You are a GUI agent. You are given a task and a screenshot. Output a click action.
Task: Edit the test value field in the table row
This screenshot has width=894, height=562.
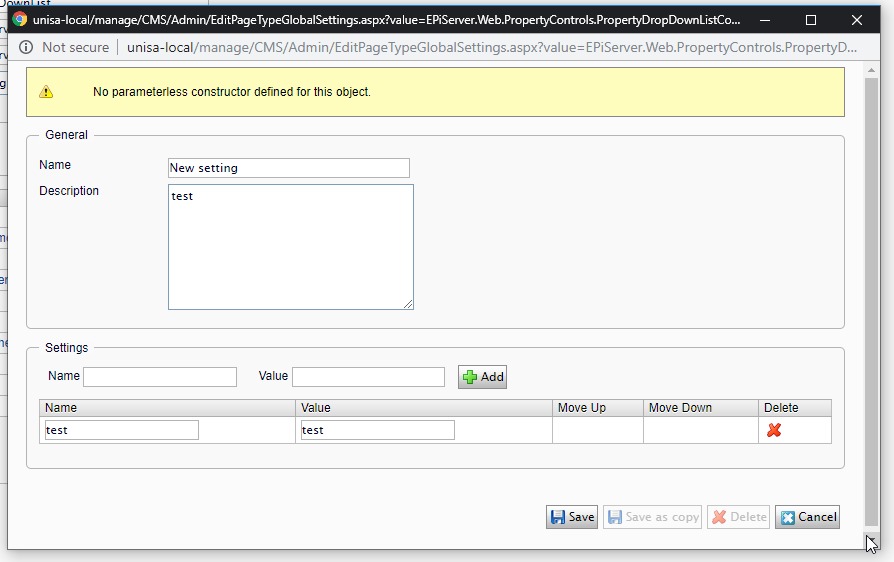(x=377, y=430)
